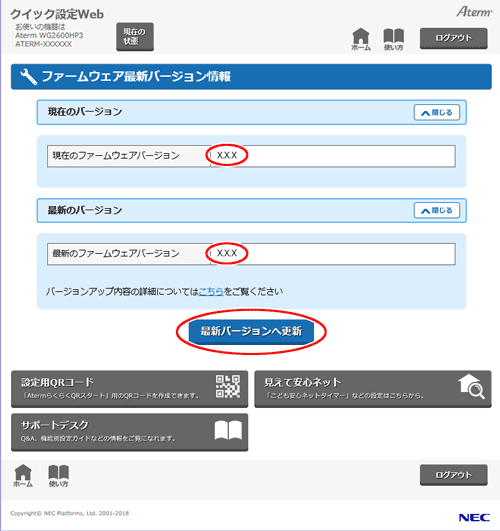500x531 pixels.
Task: Click the house-with-magnifier icon on 見えて安心ネット
Action: click(472, 386)
